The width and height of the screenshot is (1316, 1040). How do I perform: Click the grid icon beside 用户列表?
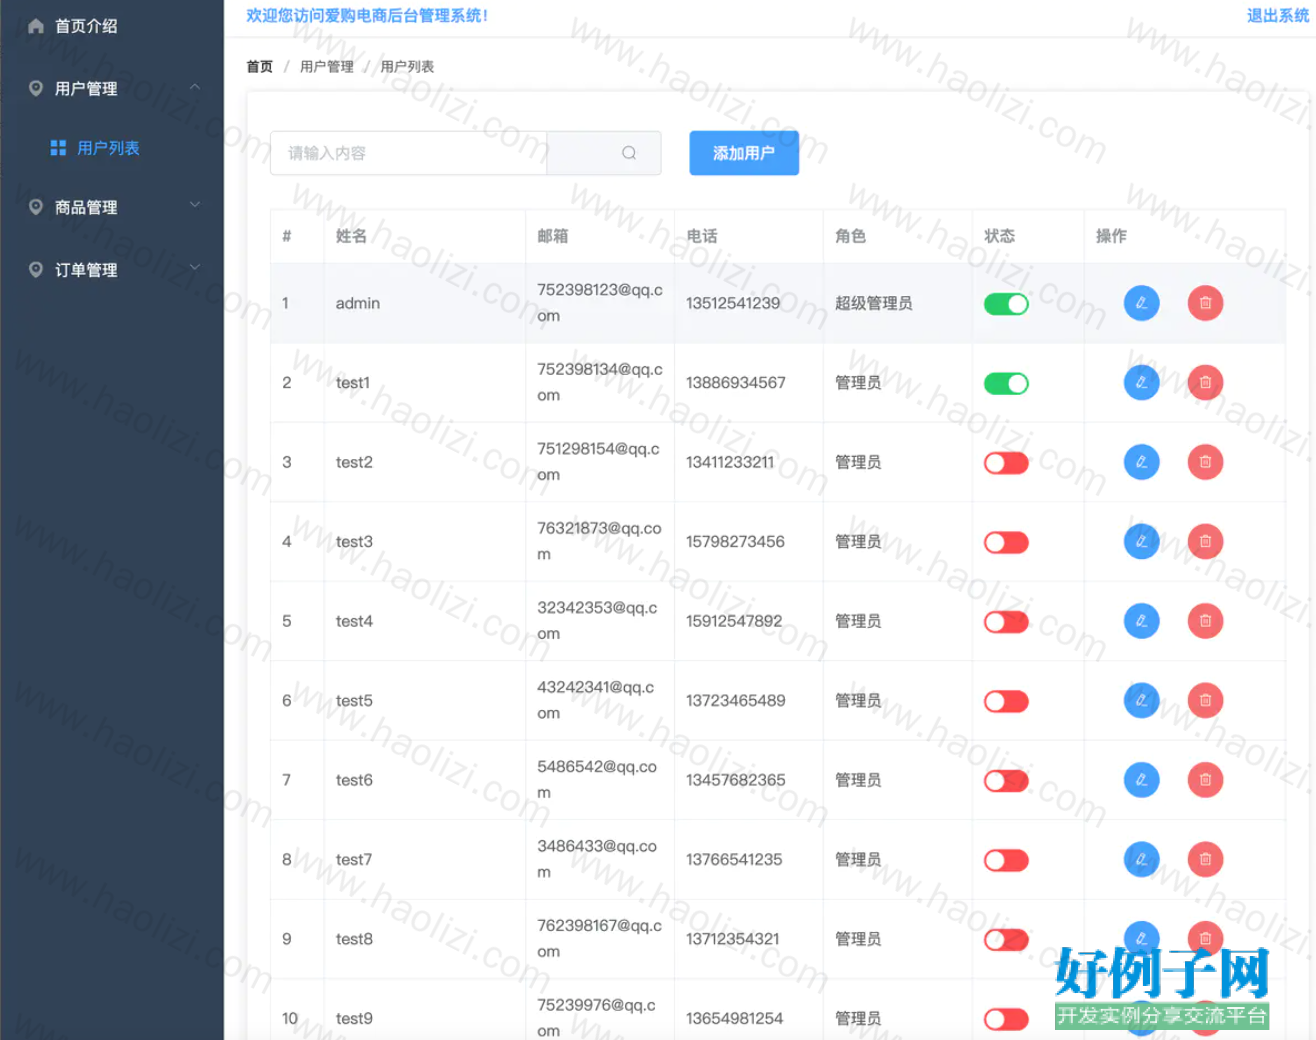point(58,148)
